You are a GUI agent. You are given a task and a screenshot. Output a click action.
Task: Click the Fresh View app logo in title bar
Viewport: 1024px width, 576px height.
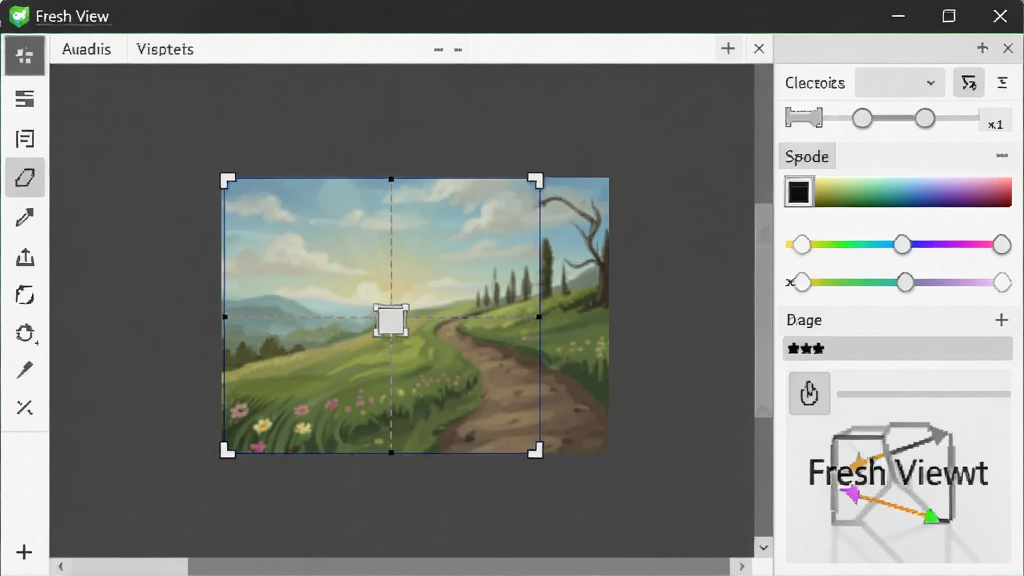[19, 16]
